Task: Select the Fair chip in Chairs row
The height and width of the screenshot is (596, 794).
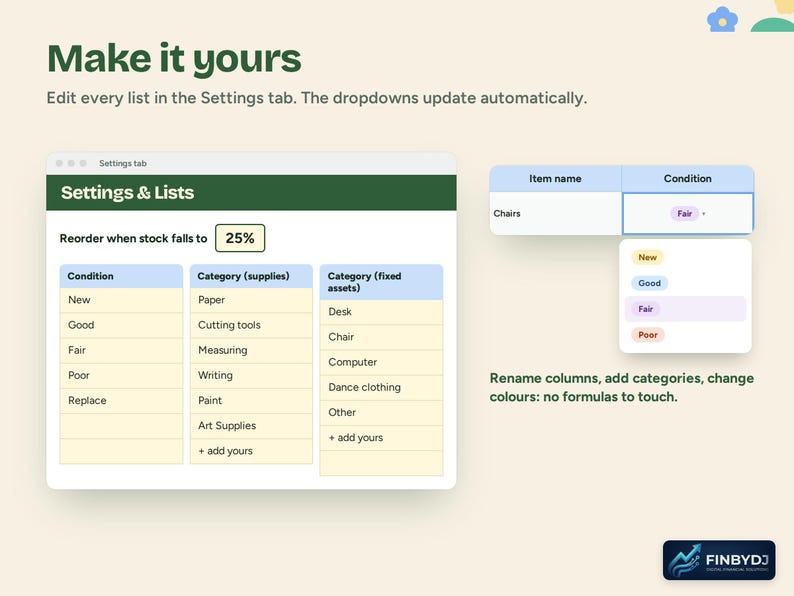Action: (685, 214)
